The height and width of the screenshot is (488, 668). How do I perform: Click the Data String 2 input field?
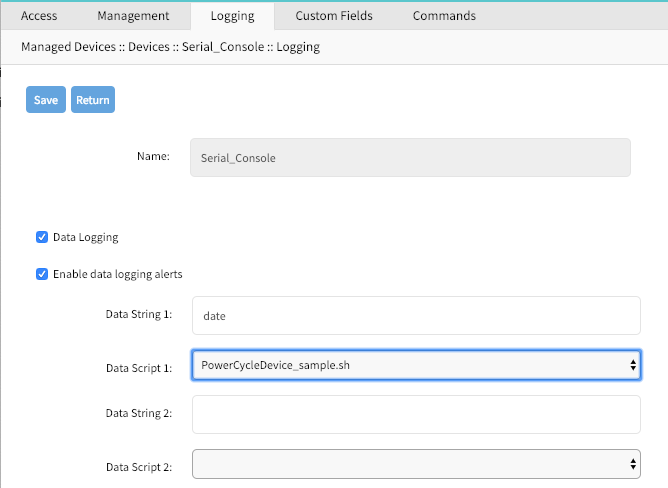(x=416, y=415)
